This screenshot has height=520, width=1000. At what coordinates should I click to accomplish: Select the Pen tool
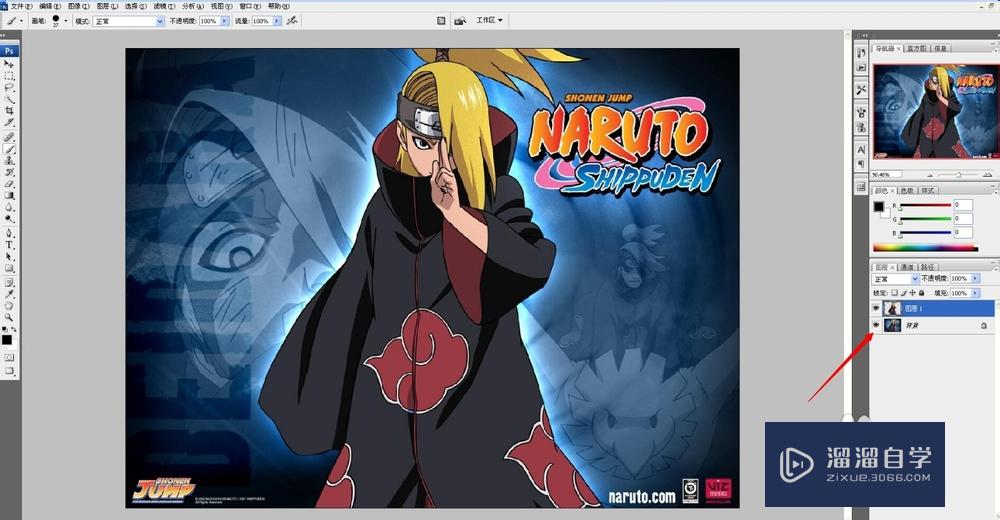coord(8,234)
